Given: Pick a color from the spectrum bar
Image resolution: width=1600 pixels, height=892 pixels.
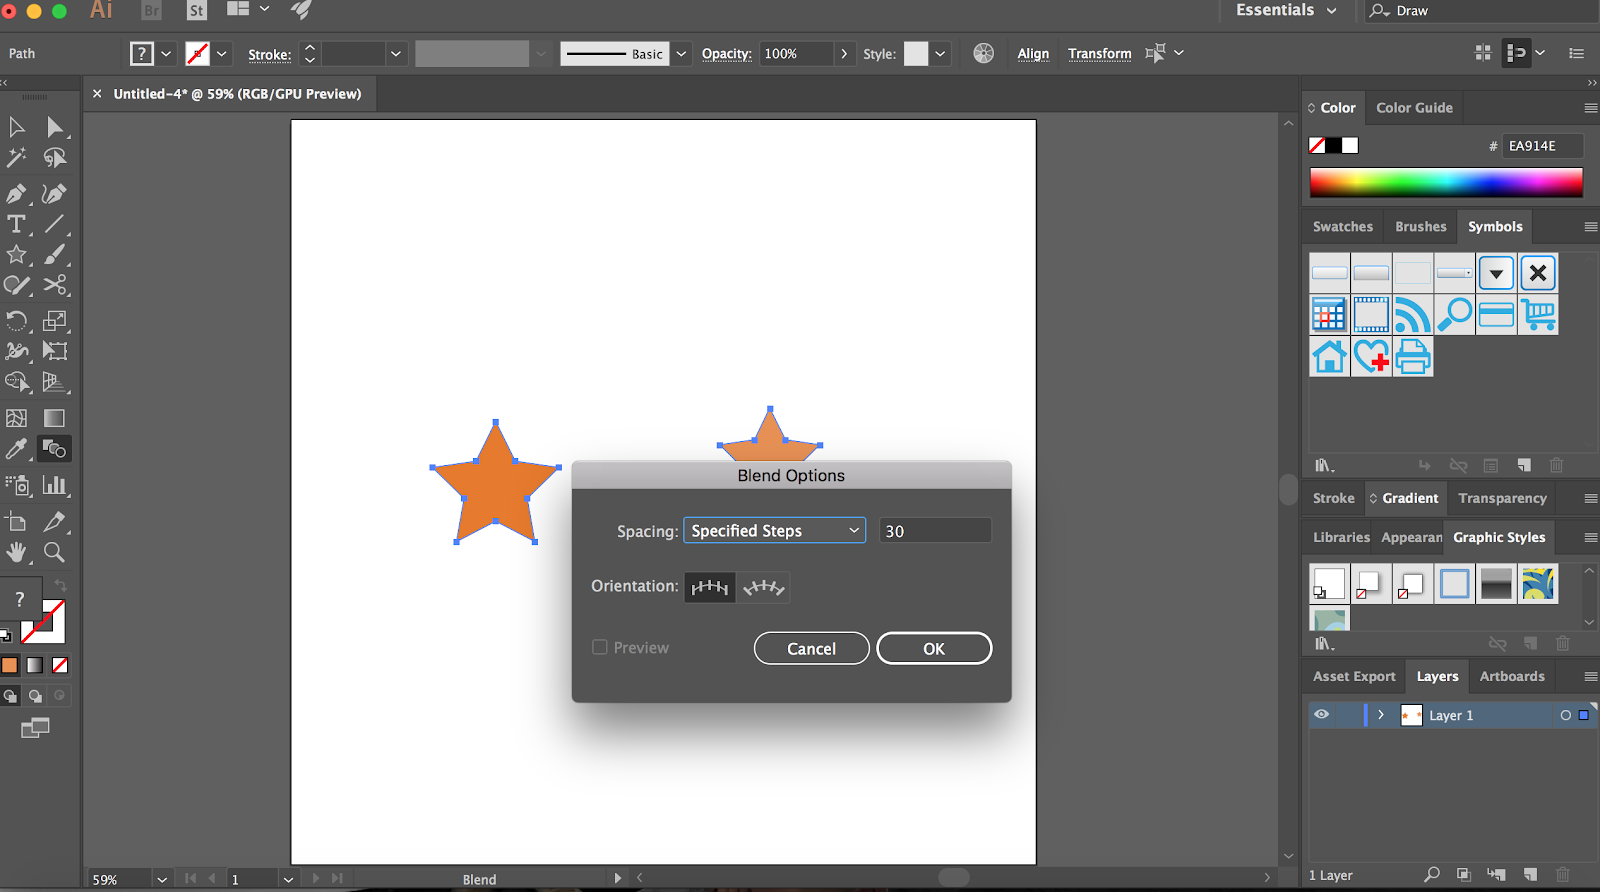Looking at the screenshot, I should tap(1446, 183).
